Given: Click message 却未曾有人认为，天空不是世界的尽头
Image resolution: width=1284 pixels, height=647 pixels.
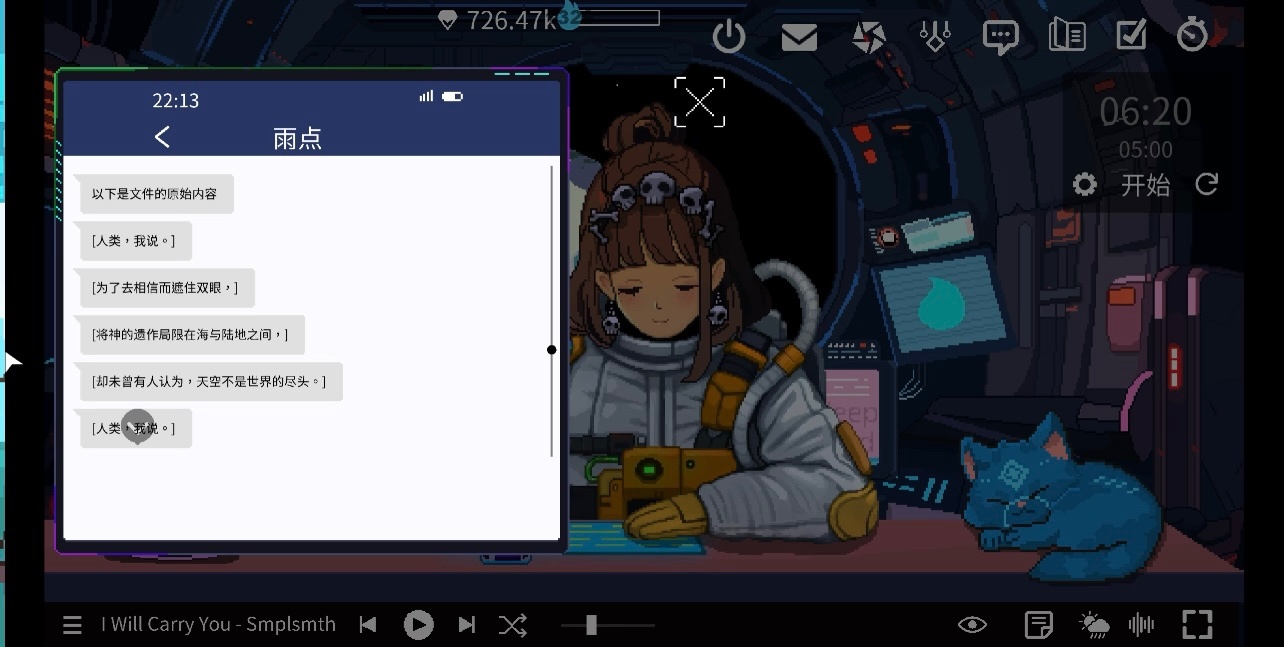Looking at the screenshot, I should pyautogui.click(x=209, y=382).
